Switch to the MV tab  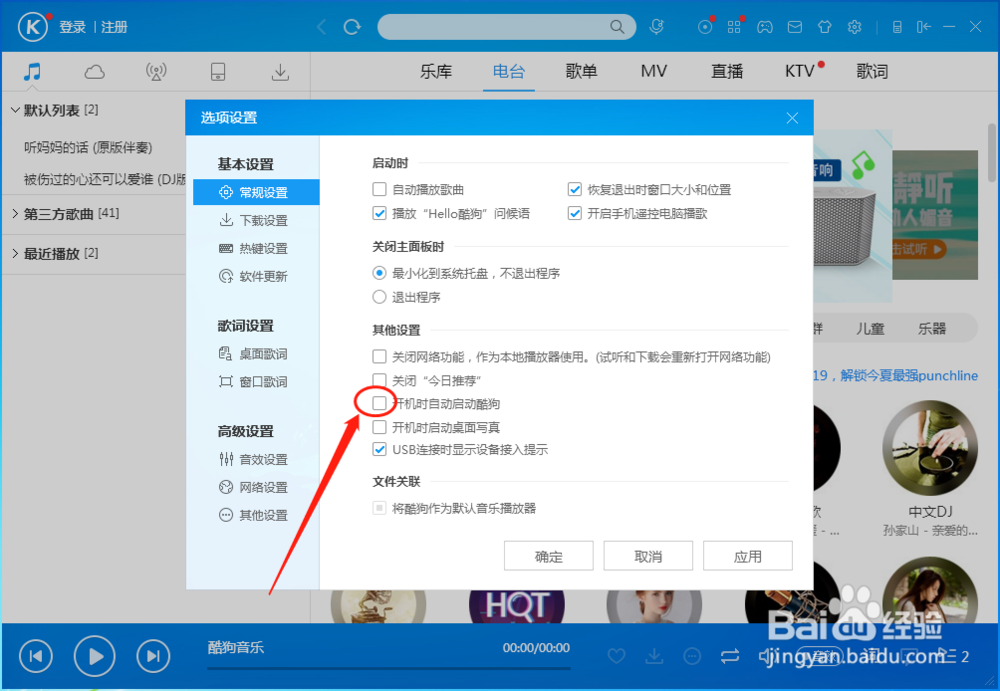click(x=654, y=71)
